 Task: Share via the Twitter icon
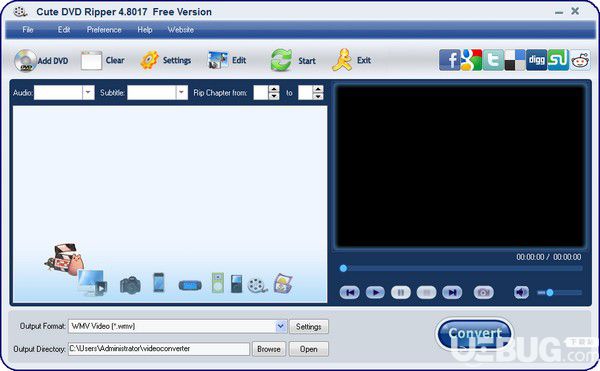pos(493,60)
